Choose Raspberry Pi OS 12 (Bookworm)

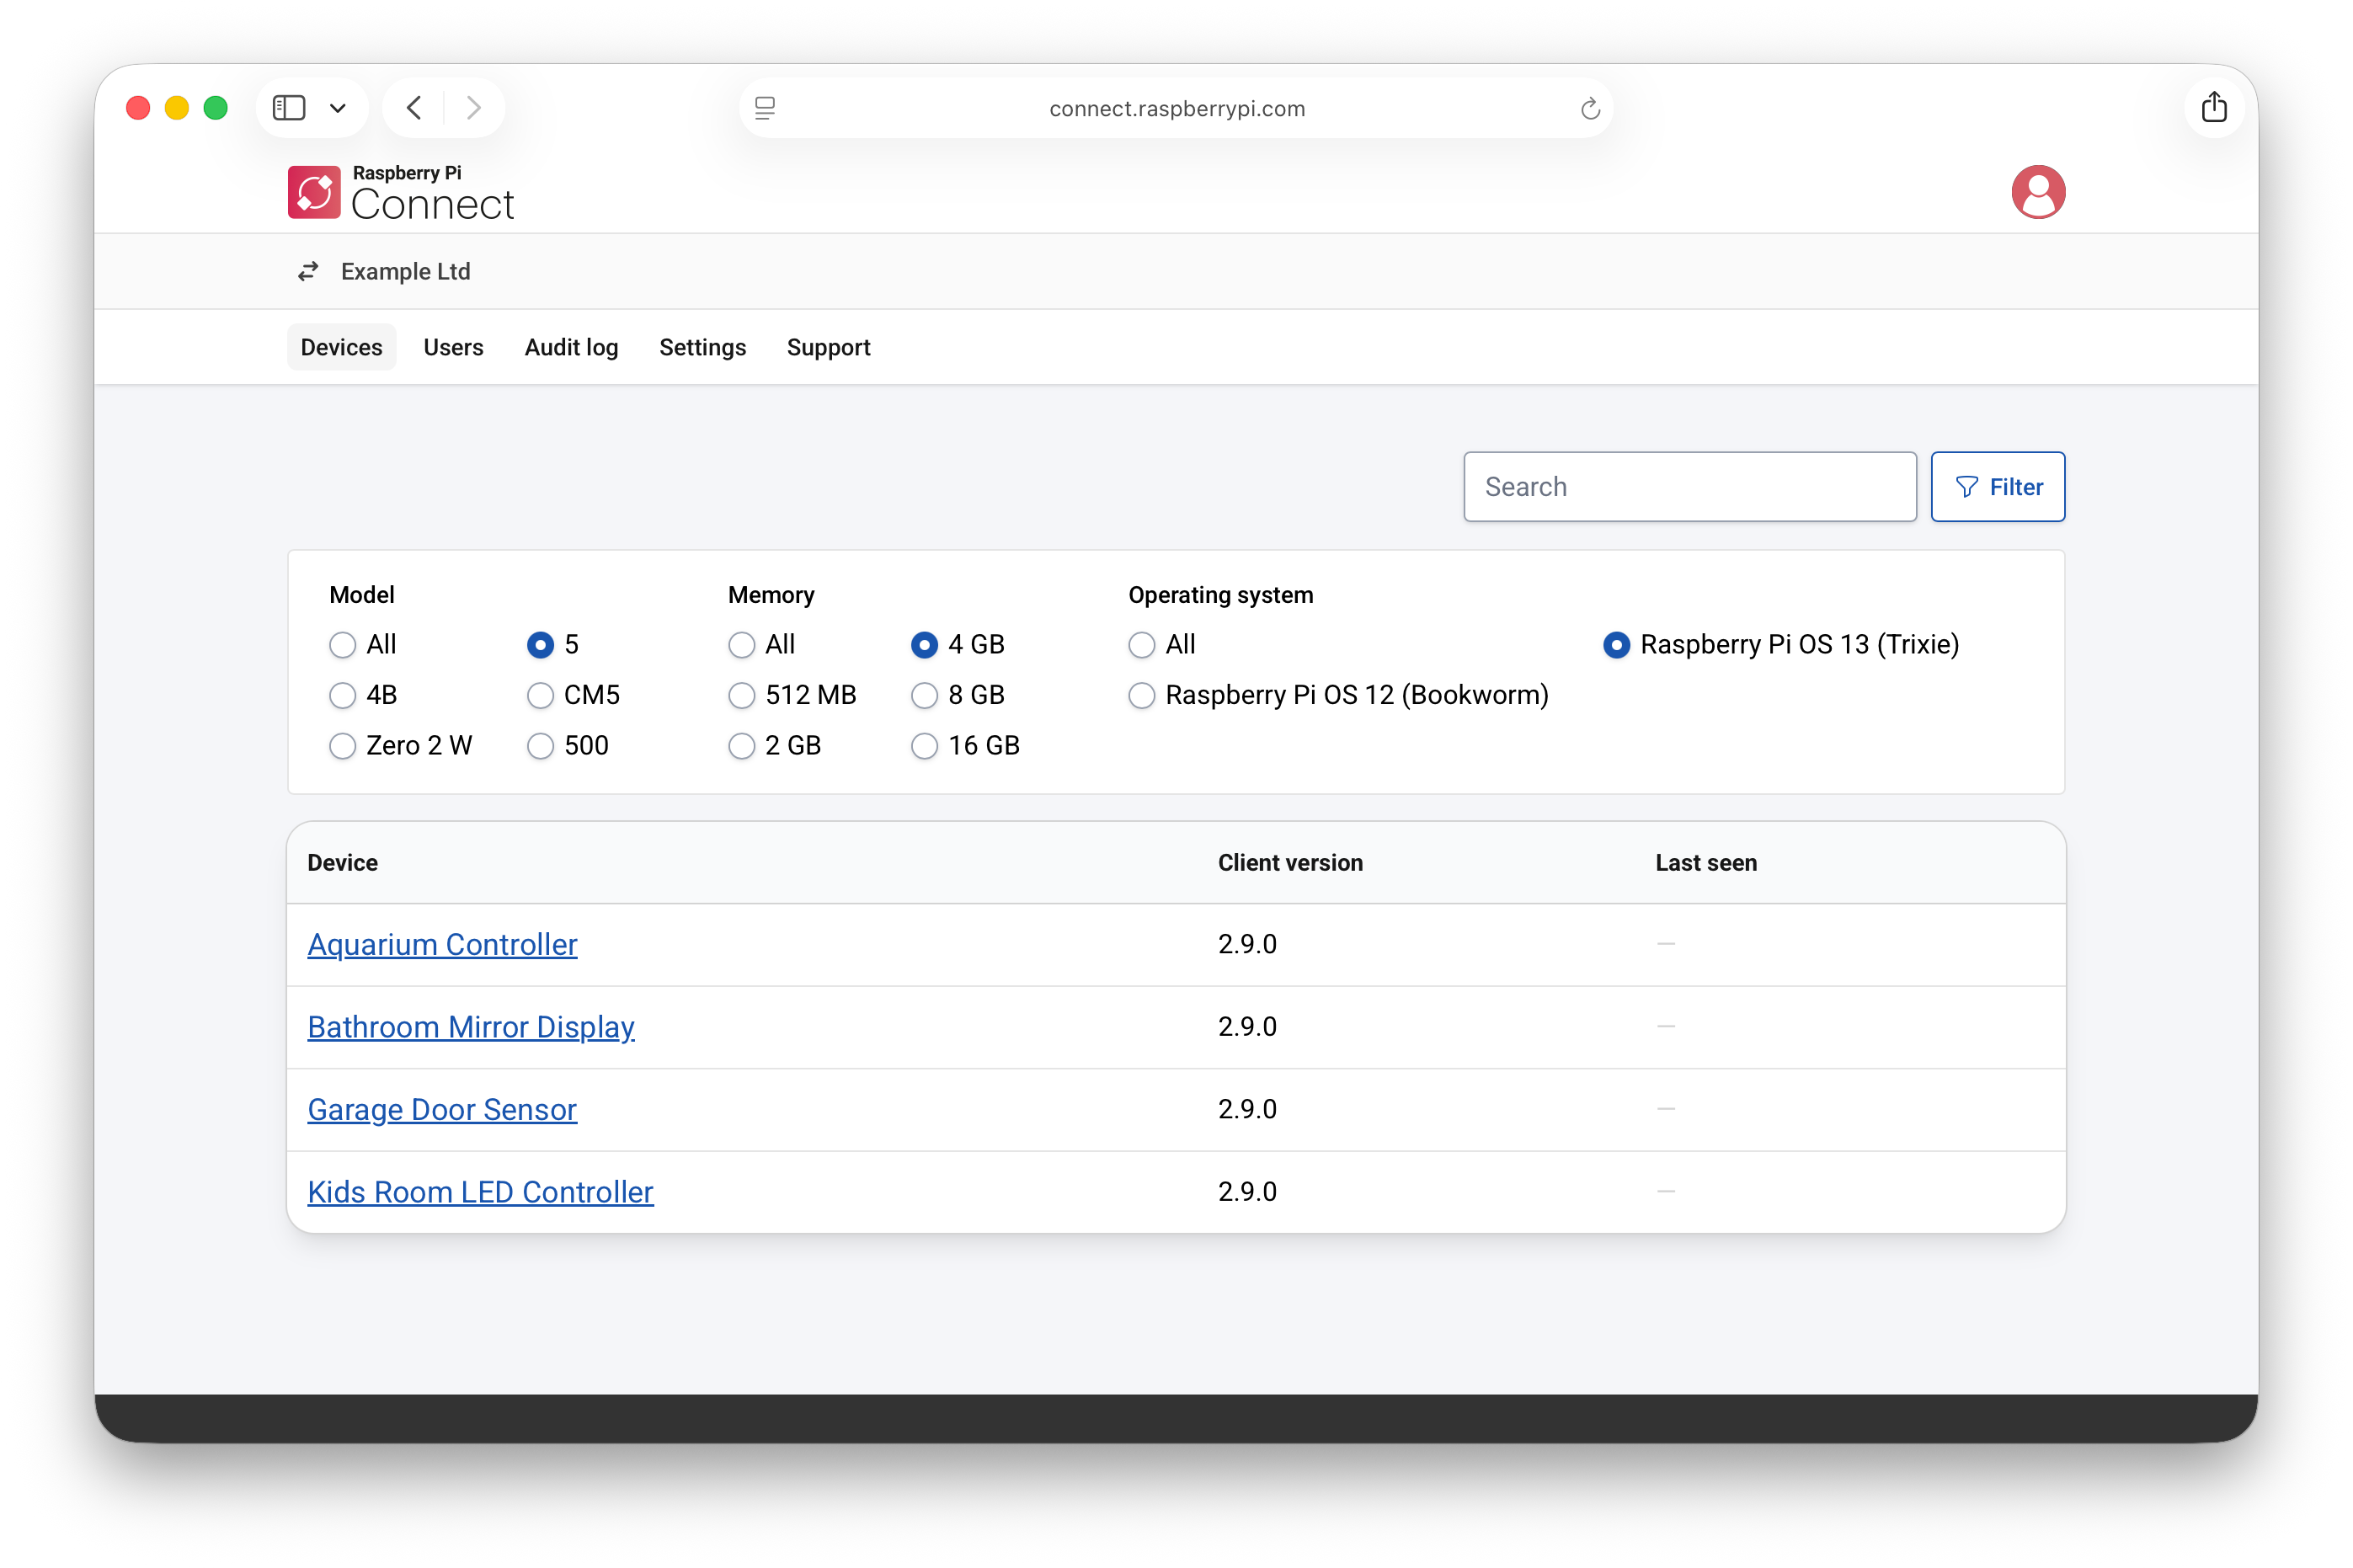[x=1142, y=696]
